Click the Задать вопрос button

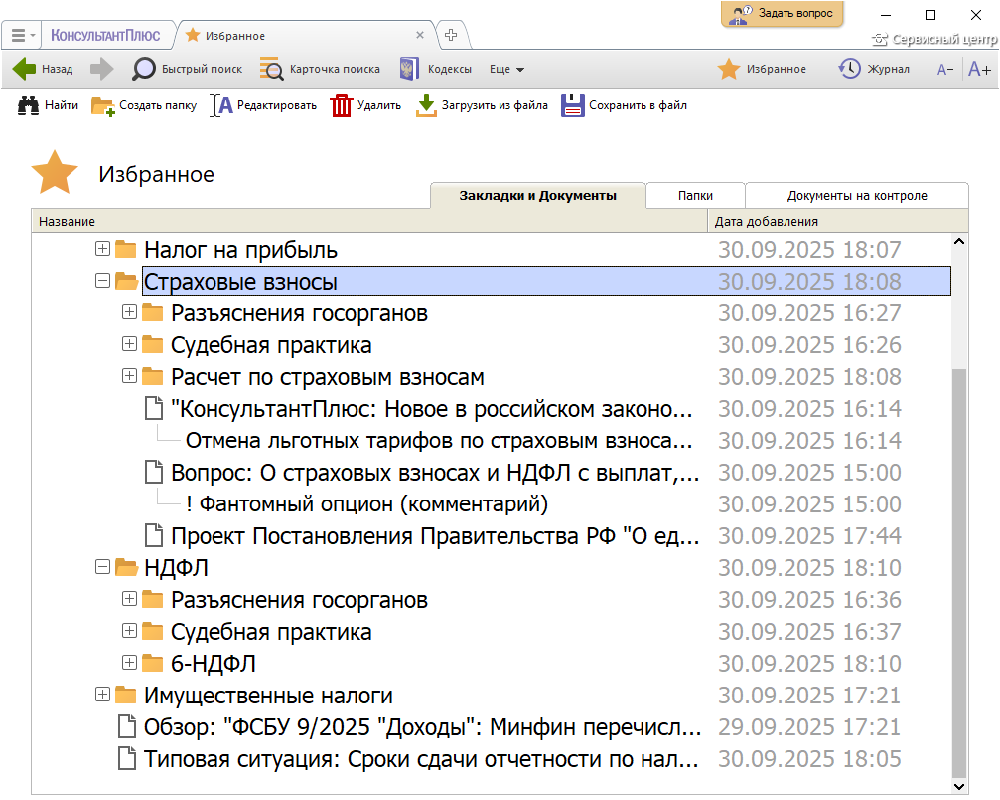[782, 14]
